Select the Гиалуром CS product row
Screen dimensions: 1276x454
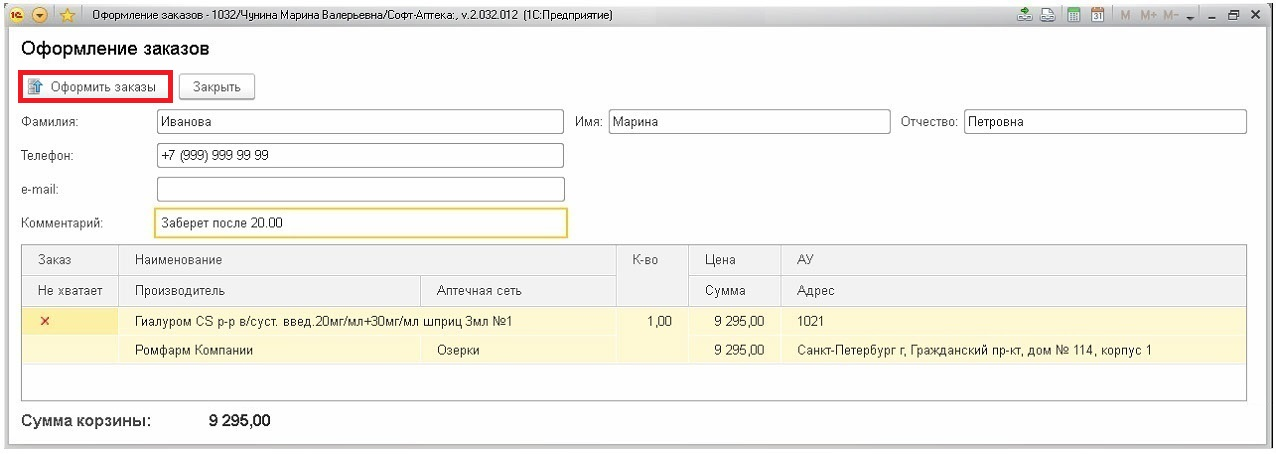tap(330, 322)
